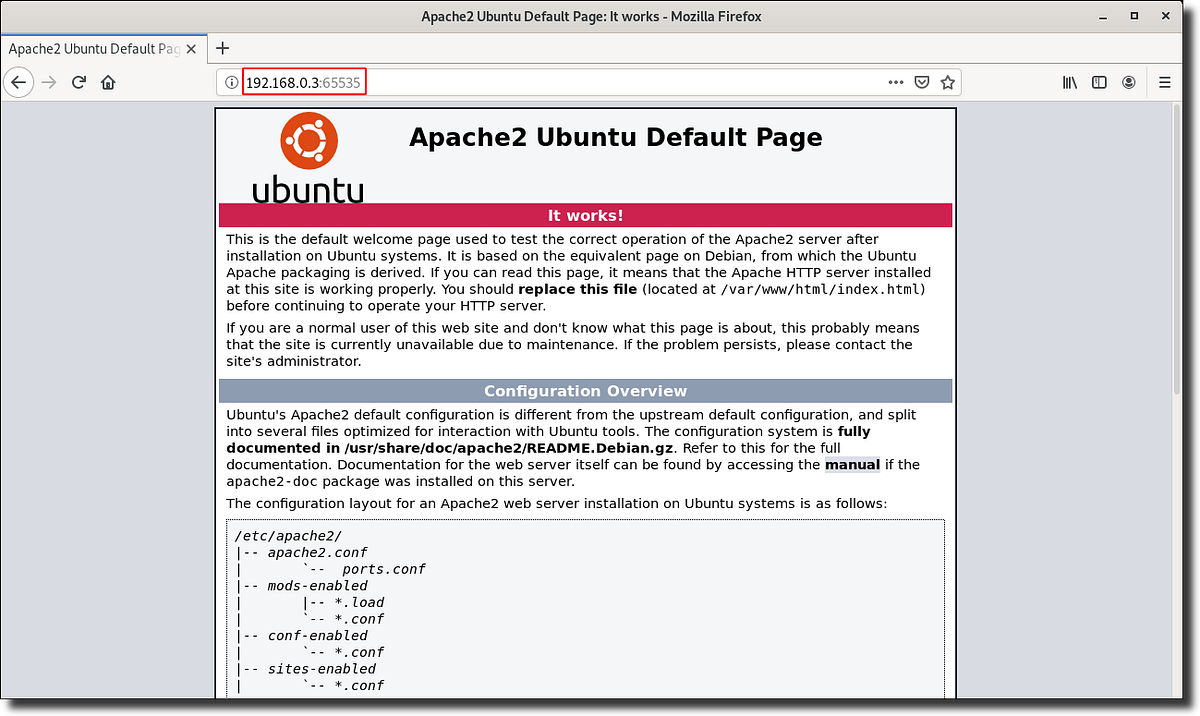Open the Firefox account icon
Image resolution: width=1200 pixels, height=716 pixels.
1129,82
